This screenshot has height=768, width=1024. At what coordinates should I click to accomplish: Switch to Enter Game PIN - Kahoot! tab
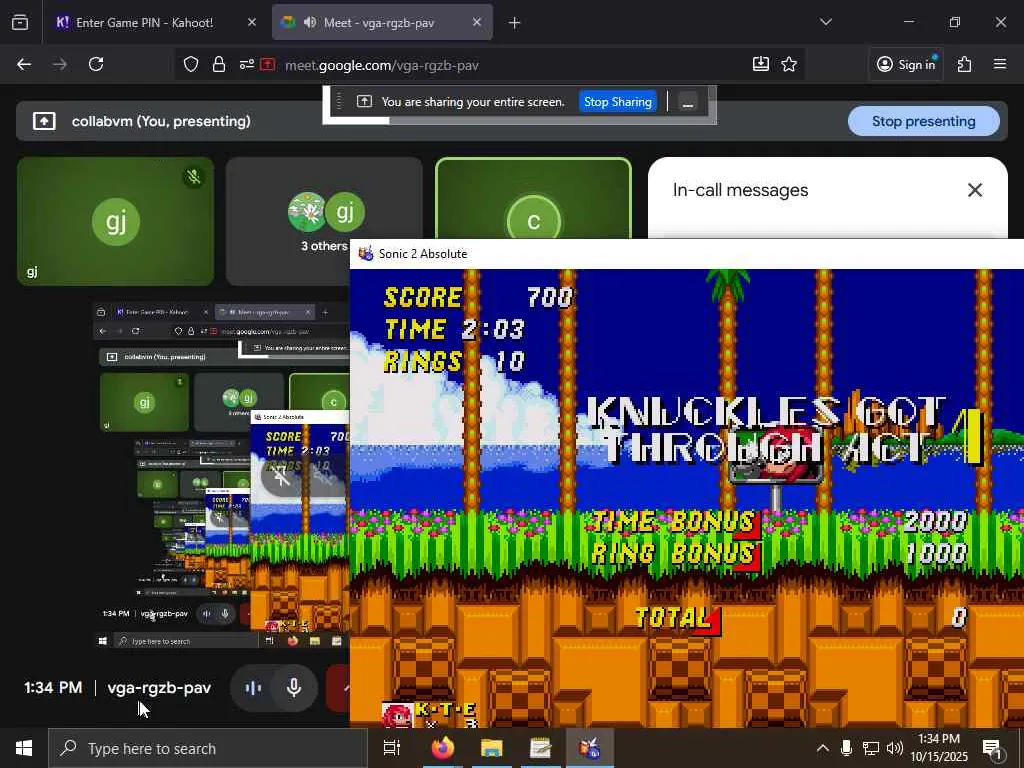[145, 23]
